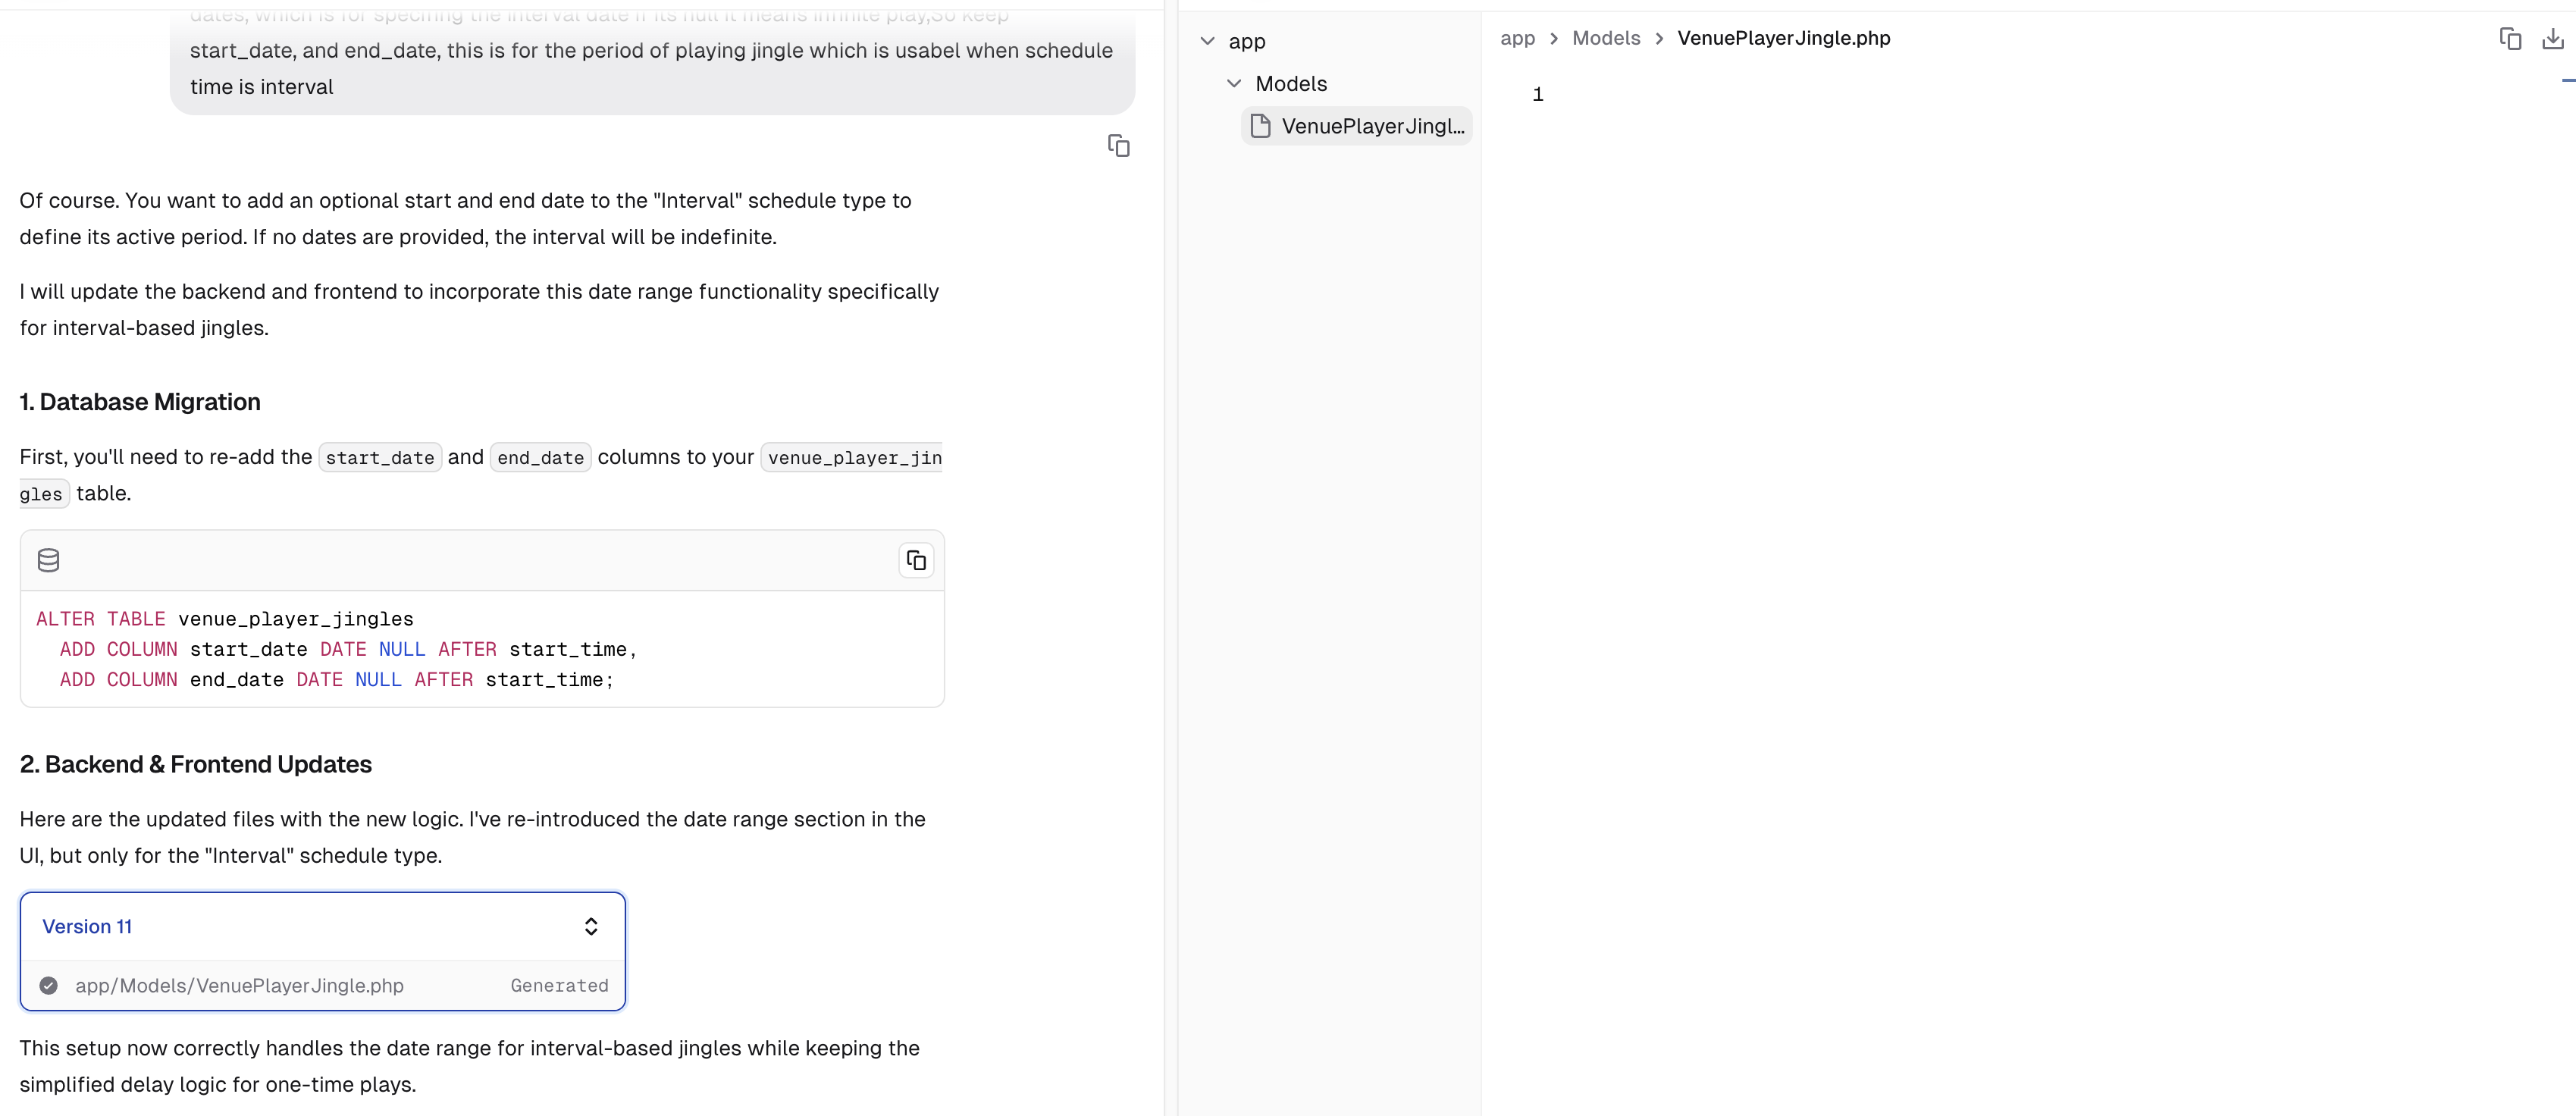Copy the user message with copy icon
This screenshot has width=2576, height=1116.
1118,146
